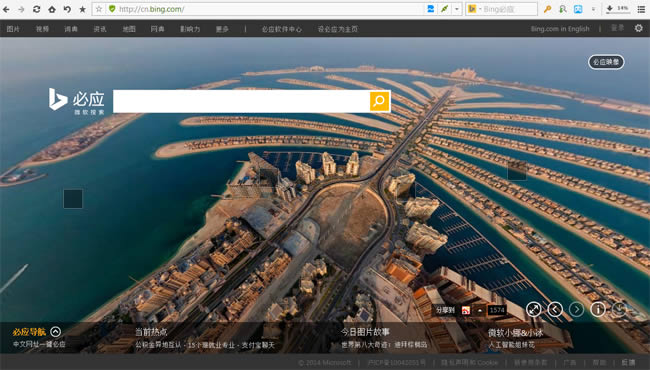Share image via the Weibo icon
Viewport: 650px width, 370px height.
(x=466, y=310)
